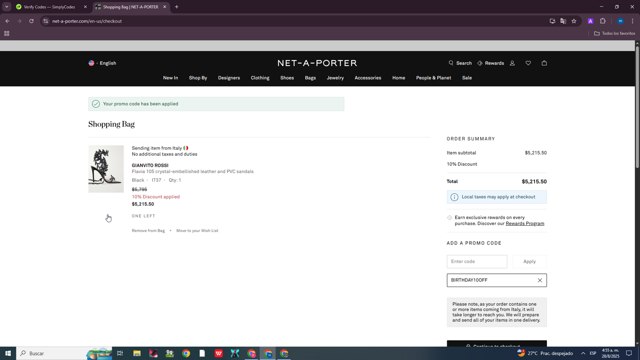Click the promo applied checkmark icon

click(x=96, y=104)
